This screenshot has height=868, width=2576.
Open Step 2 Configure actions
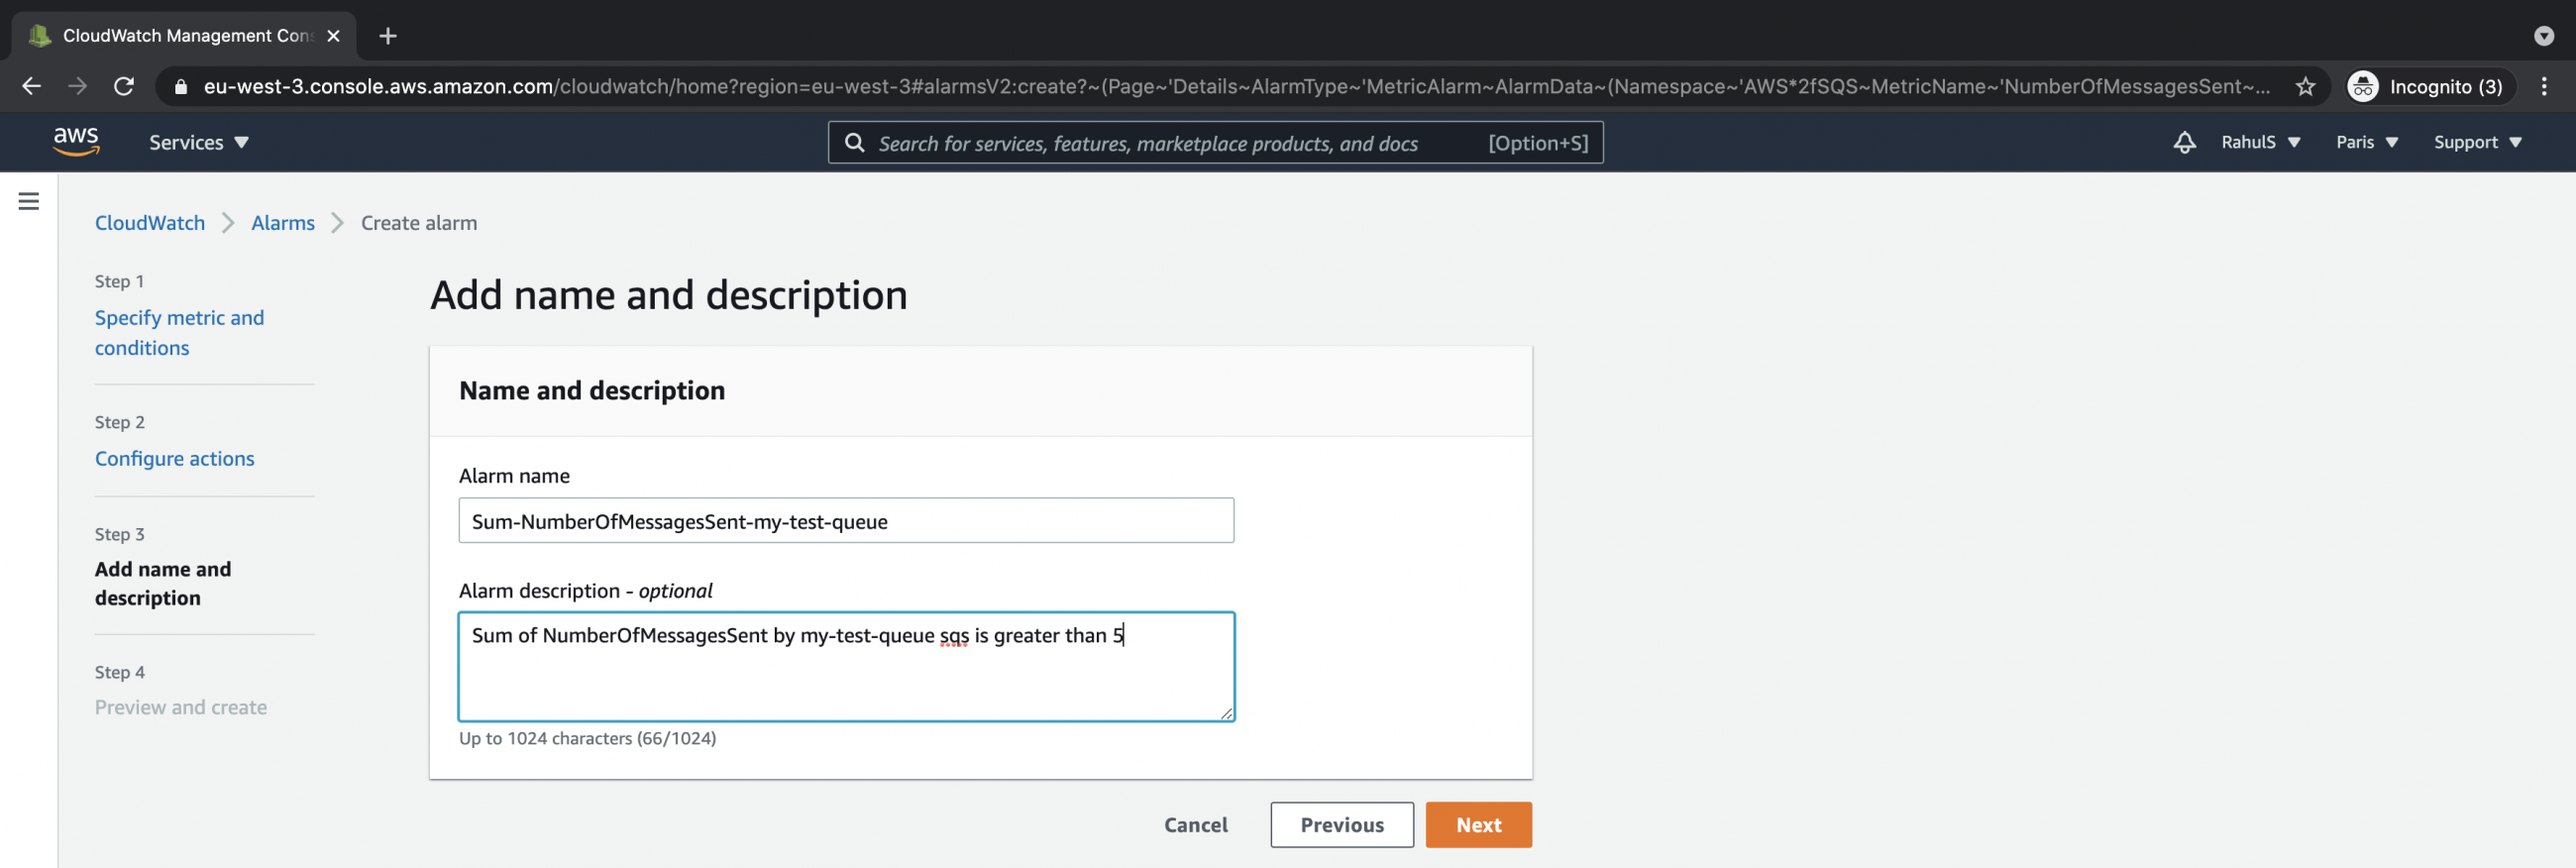175,459
